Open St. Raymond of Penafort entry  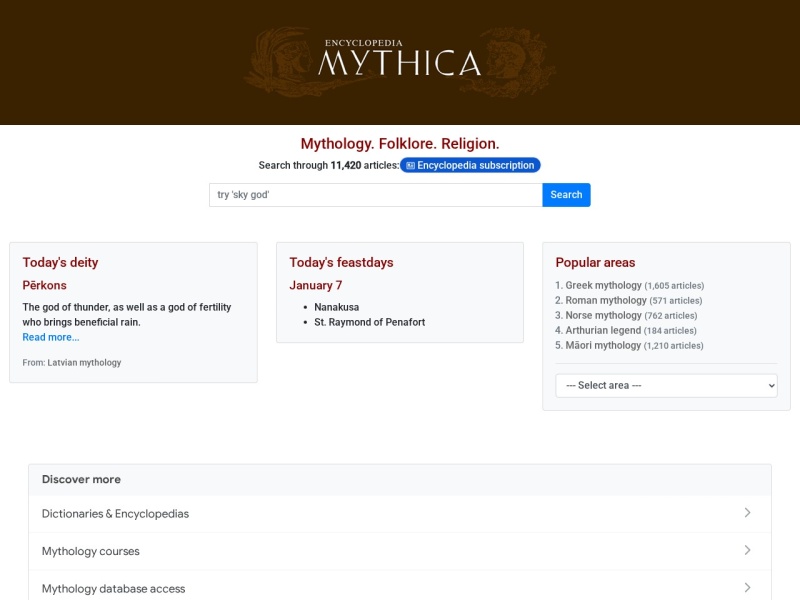(x=369, y=322)
